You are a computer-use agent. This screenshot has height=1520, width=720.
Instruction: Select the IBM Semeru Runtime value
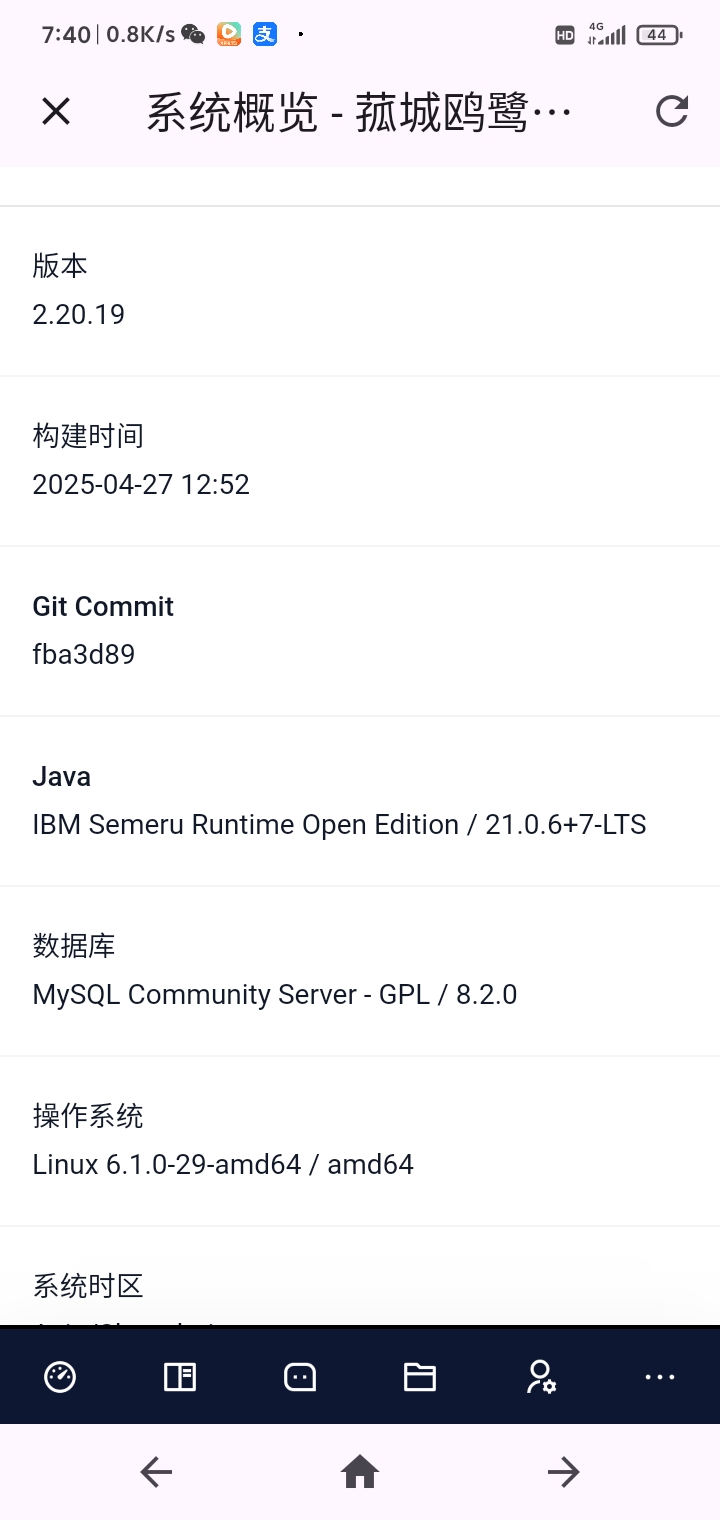340,825
